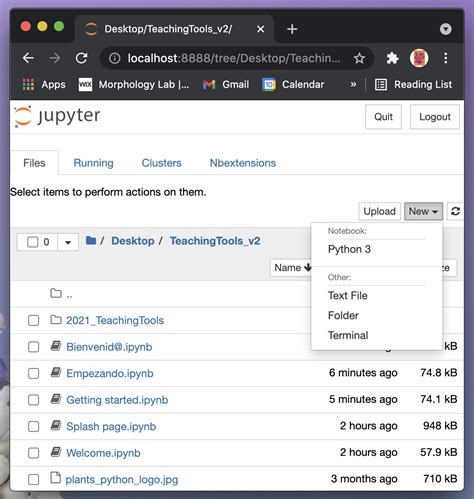
Task: Refresh notebook list with the circular arrows icon
Action: tap(455, 211)
